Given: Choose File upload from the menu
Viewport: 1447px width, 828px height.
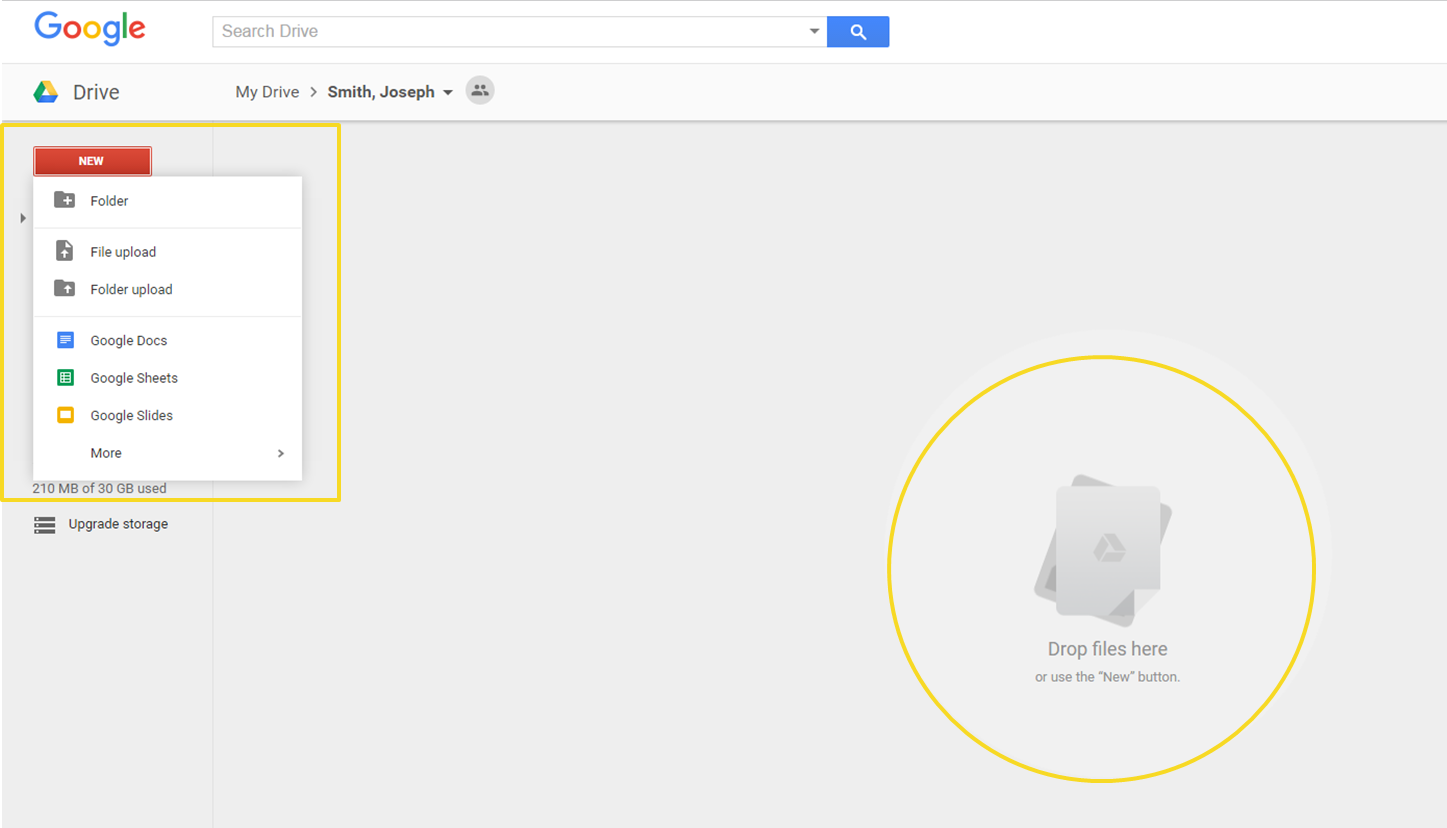Looking at the screenshot, I should [123, 252].
